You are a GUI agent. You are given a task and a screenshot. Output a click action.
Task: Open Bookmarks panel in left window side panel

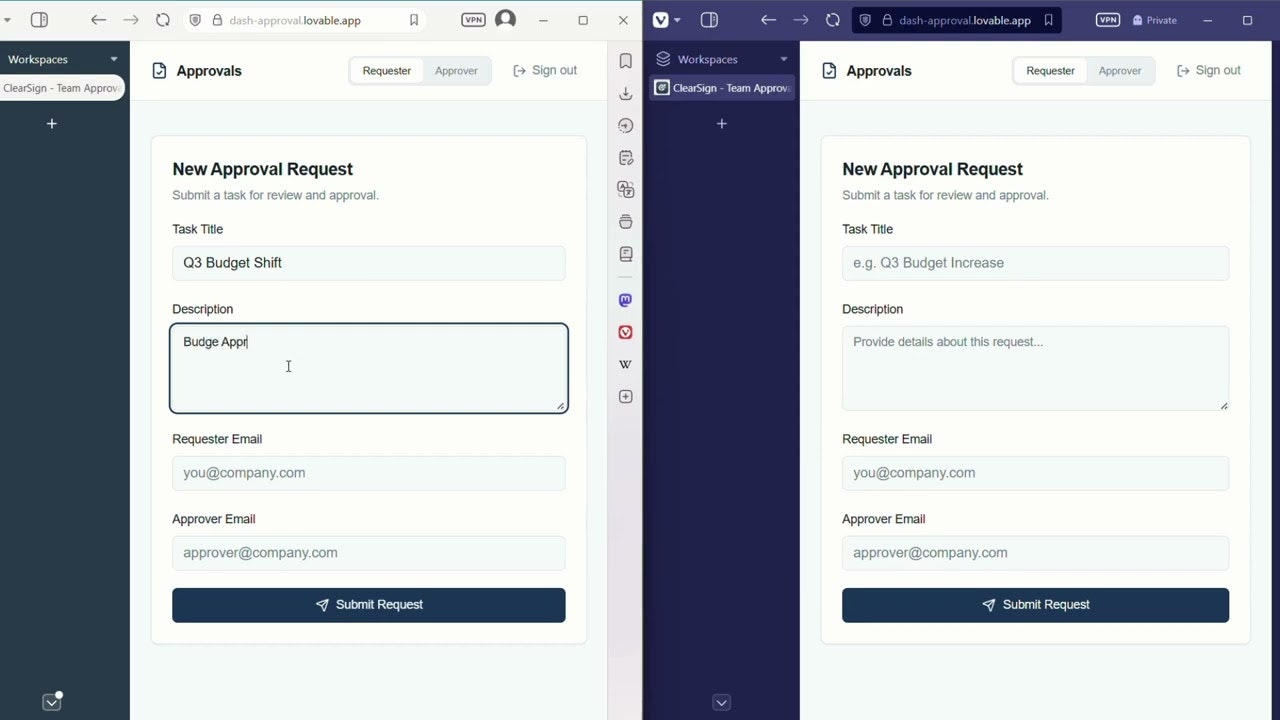click(626, 61)
